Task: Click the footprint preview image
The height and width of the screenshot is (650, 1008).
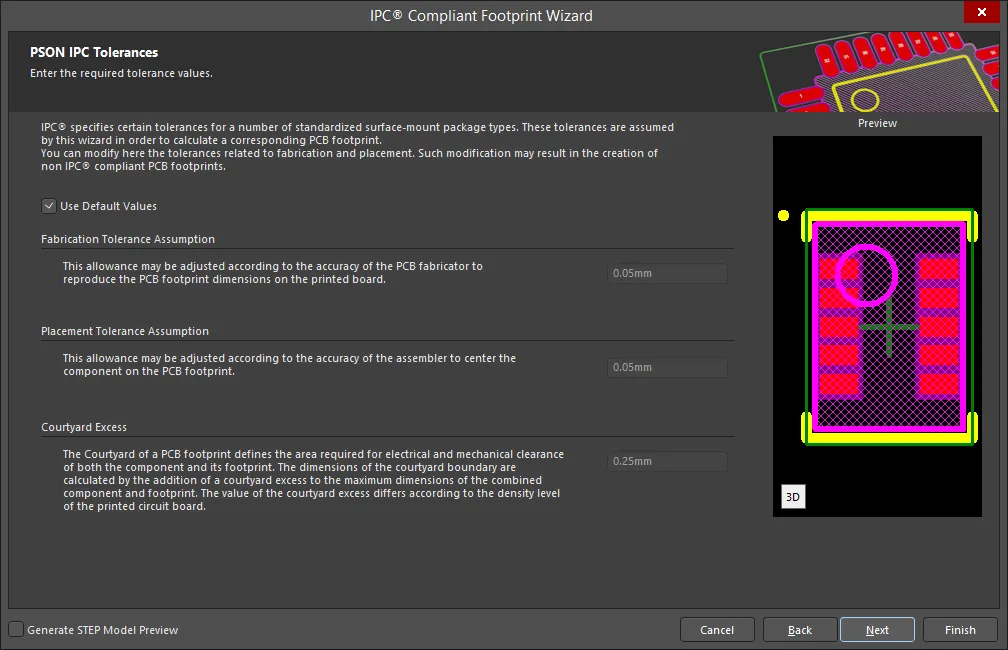Action: point(877,326)
